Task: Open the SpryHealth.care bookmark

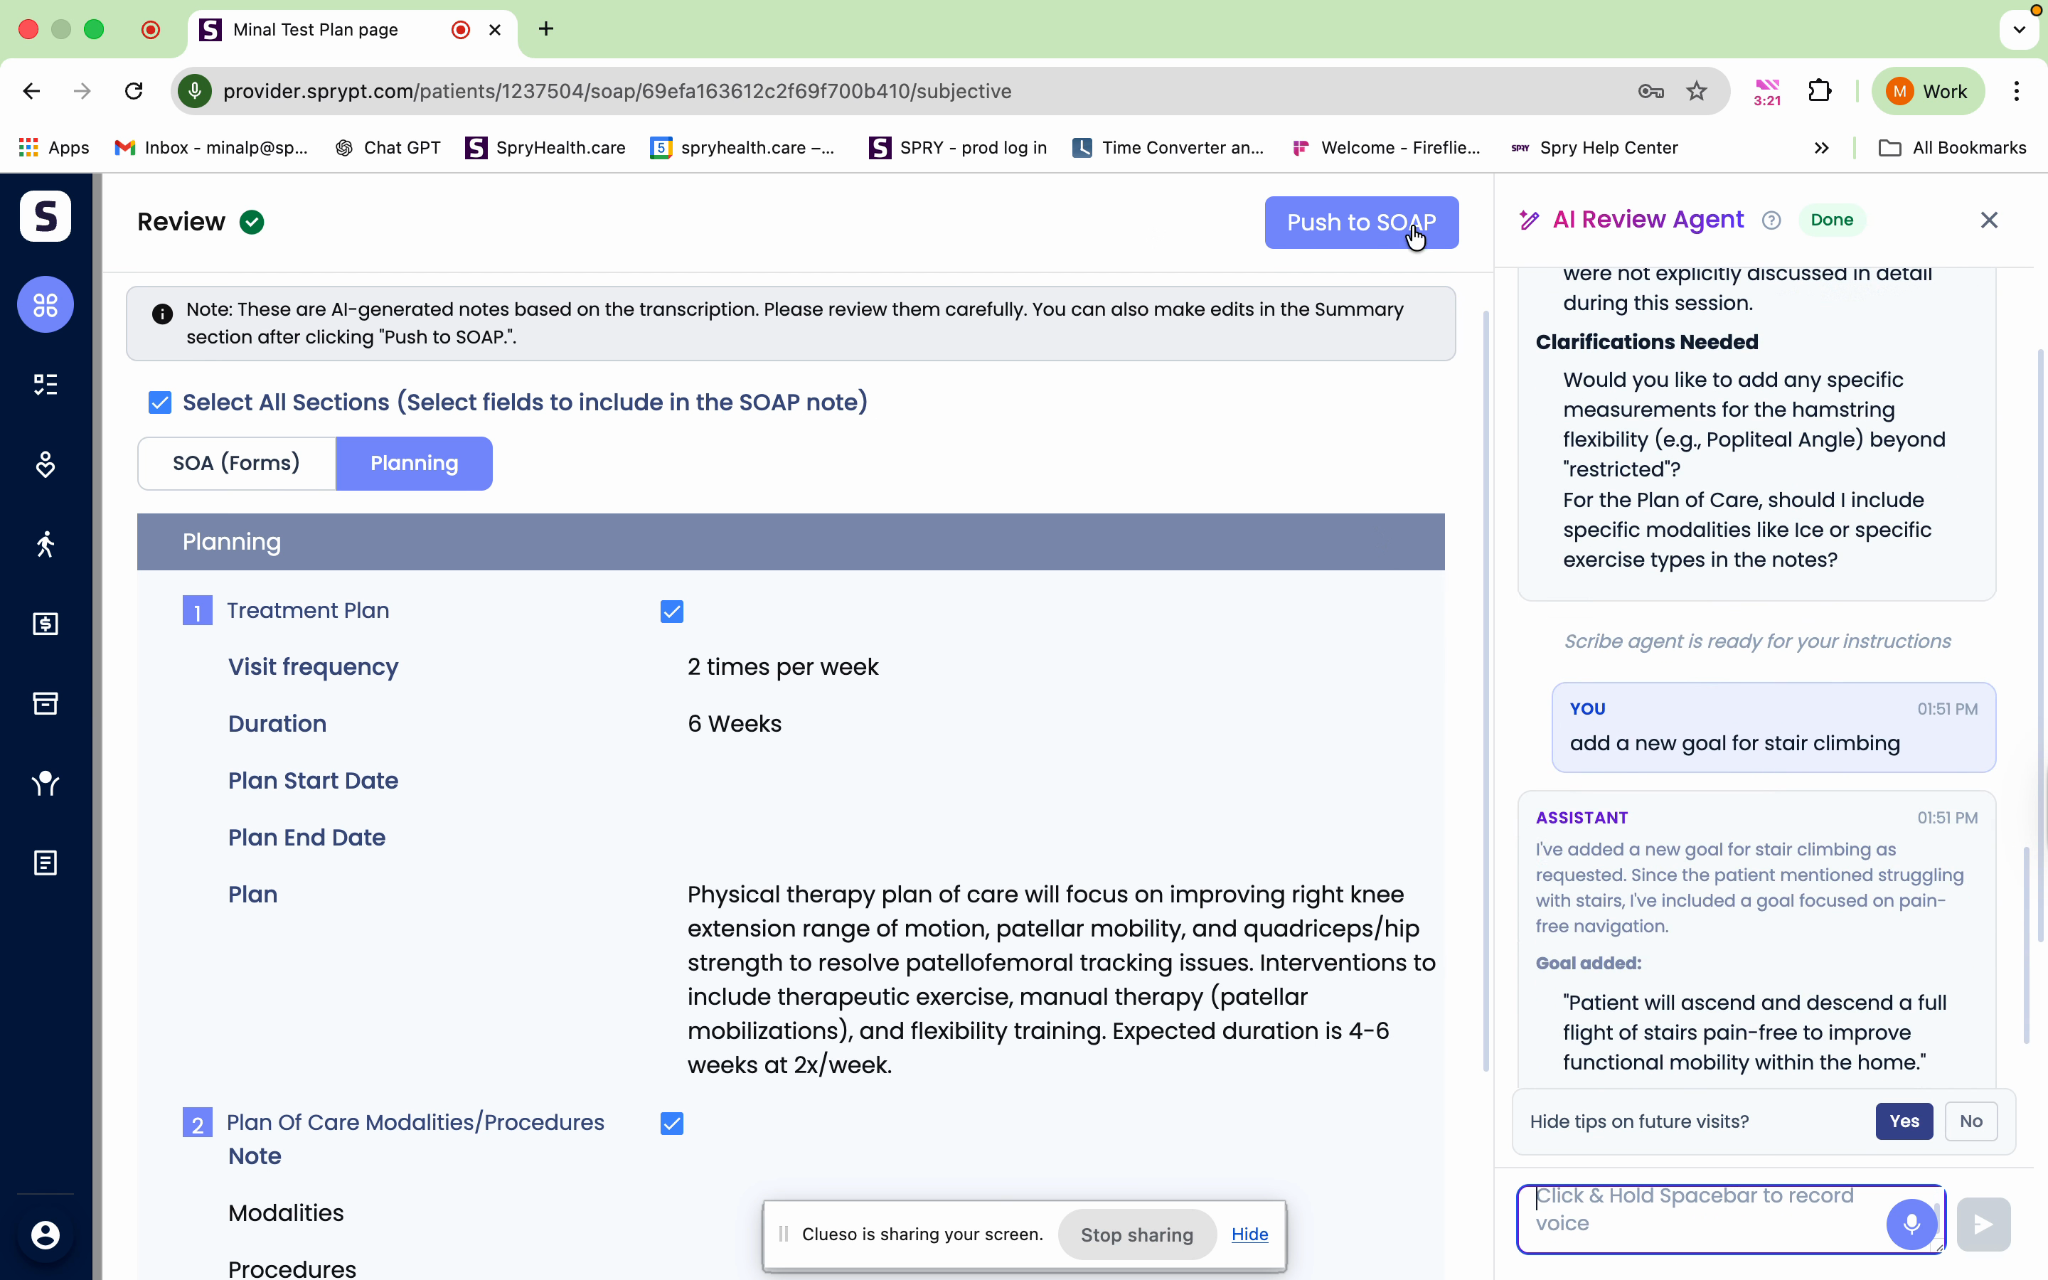Action: 546,148
